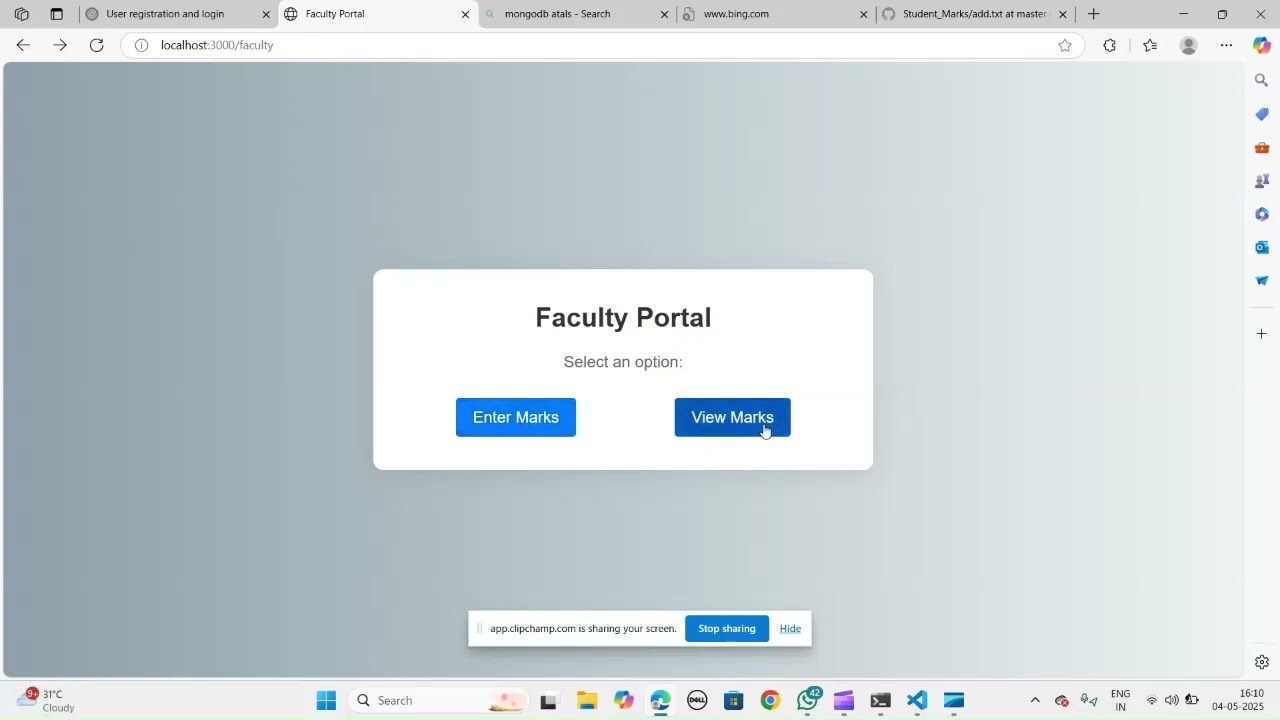Viewport: 1280px width, 720px height.
Task: Open Copilot in Edge
Action: coord(1262,45)
